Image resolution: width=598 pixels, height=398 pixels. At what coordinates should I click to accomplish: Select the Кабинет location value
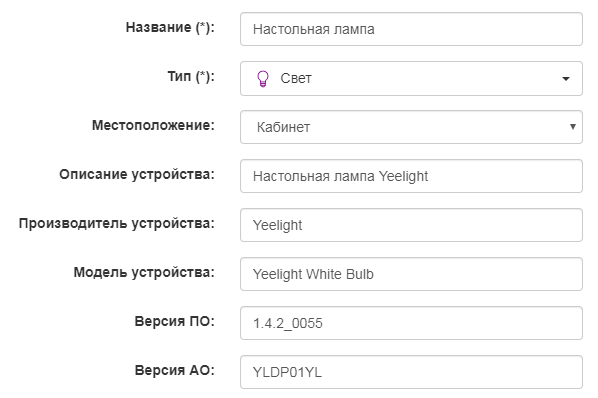[283, 127]
